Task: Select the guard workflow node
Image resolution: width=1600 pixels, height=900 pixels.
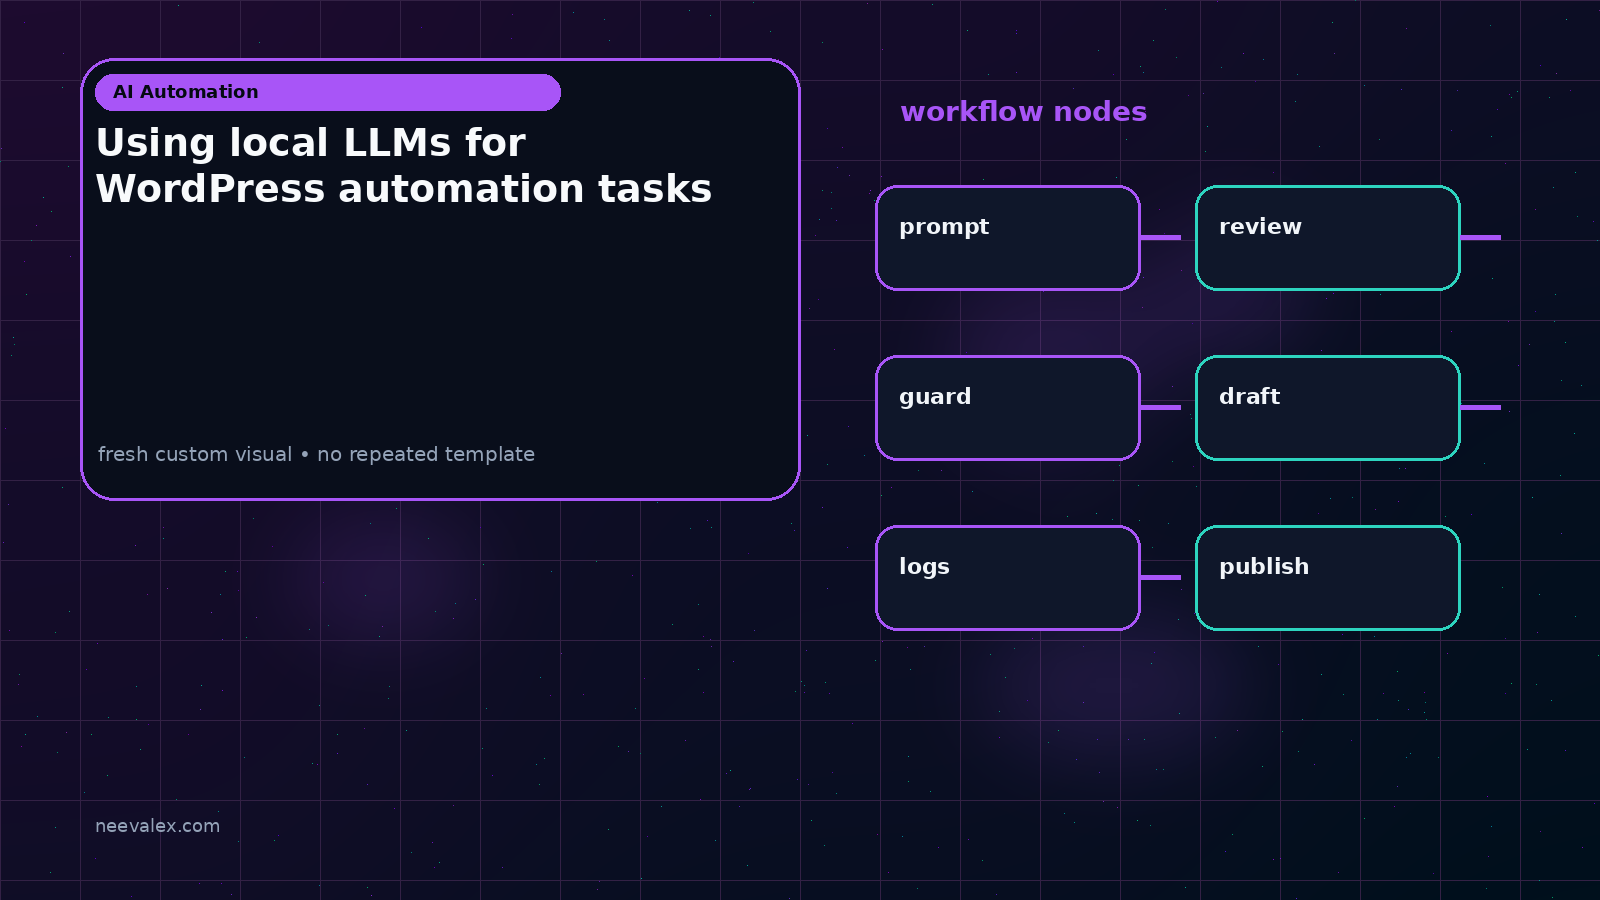Action: (x=1008, y=408)
